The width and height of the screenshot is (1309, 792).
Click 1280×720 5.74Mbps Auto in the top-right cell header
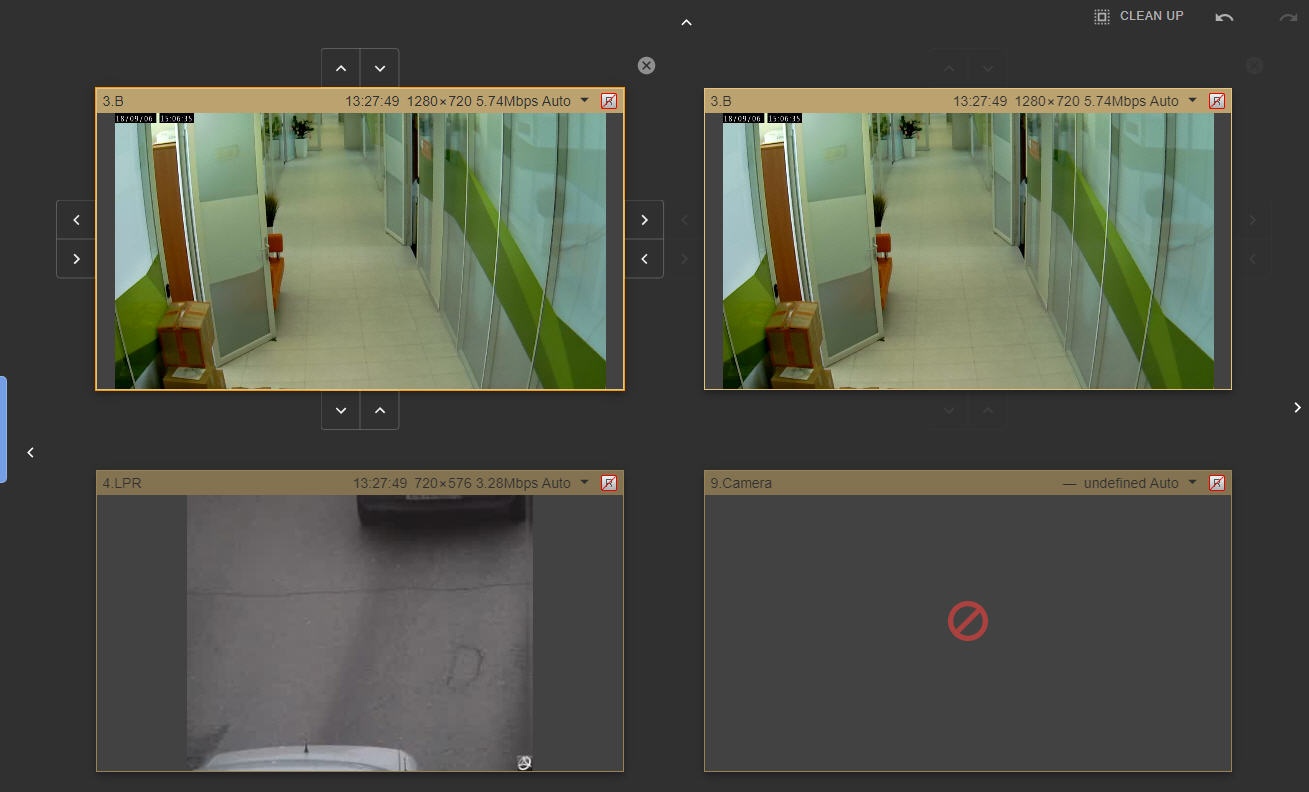click(x=1097, y=101)
